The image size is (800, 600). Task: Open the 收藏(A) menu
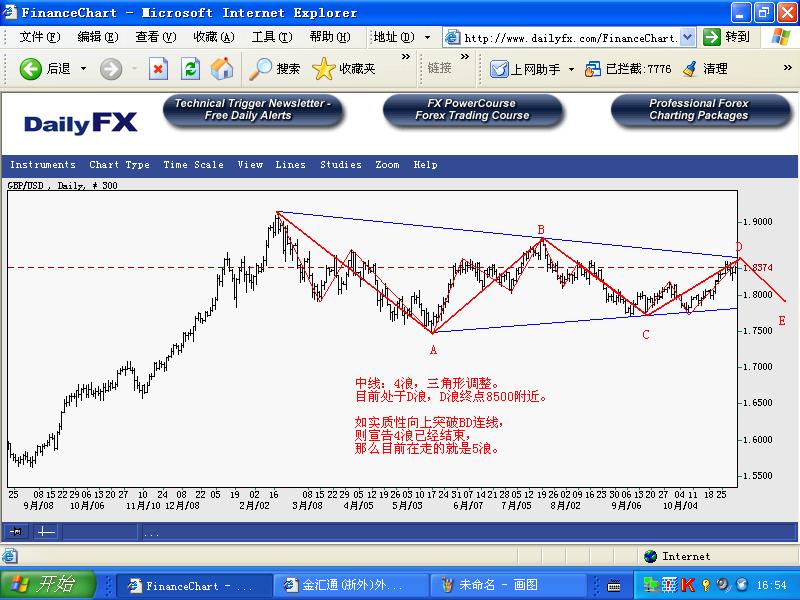pos(214,37)
